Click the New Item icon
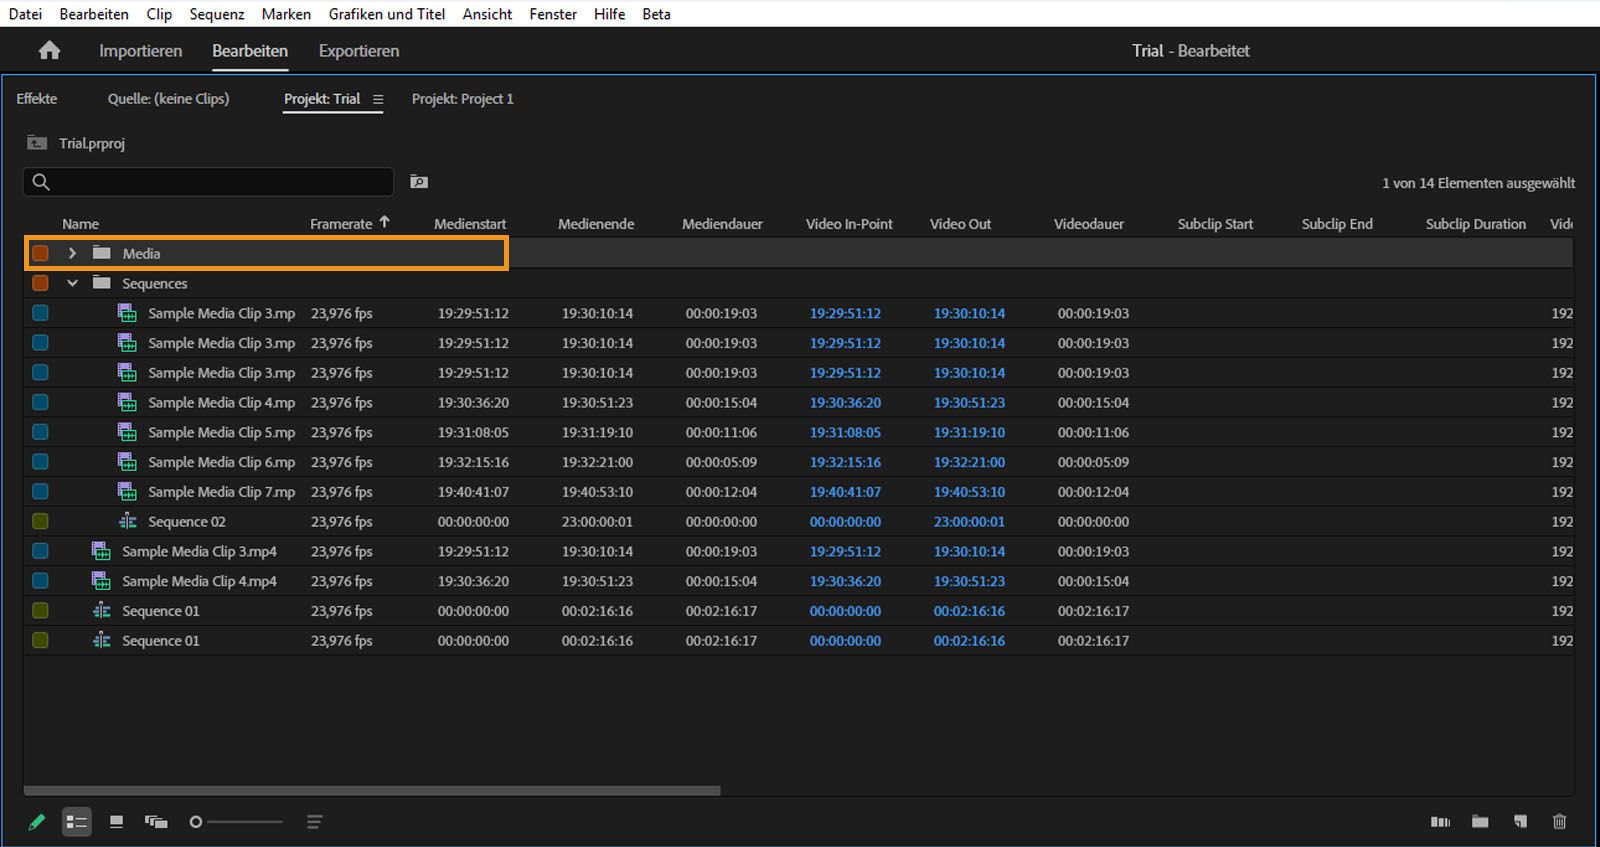The height and width of the screenshot is (847, 1600). tap(1520, 822)
